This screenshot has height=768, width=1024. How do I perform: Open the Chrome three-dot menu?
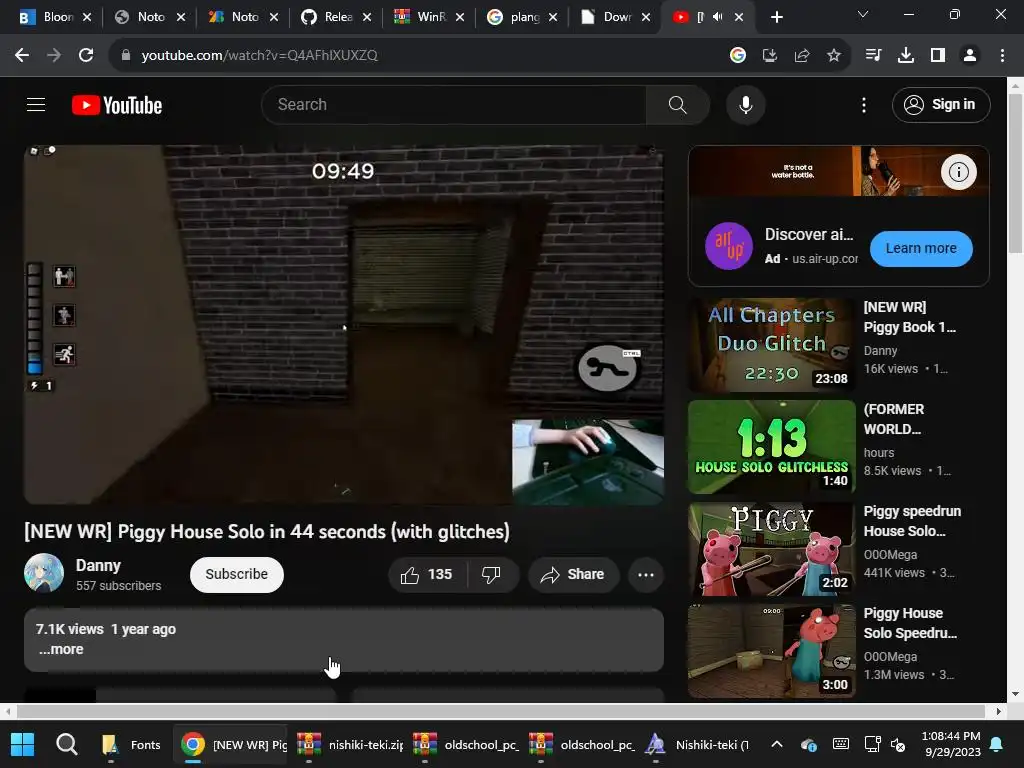coord(1002,56)
